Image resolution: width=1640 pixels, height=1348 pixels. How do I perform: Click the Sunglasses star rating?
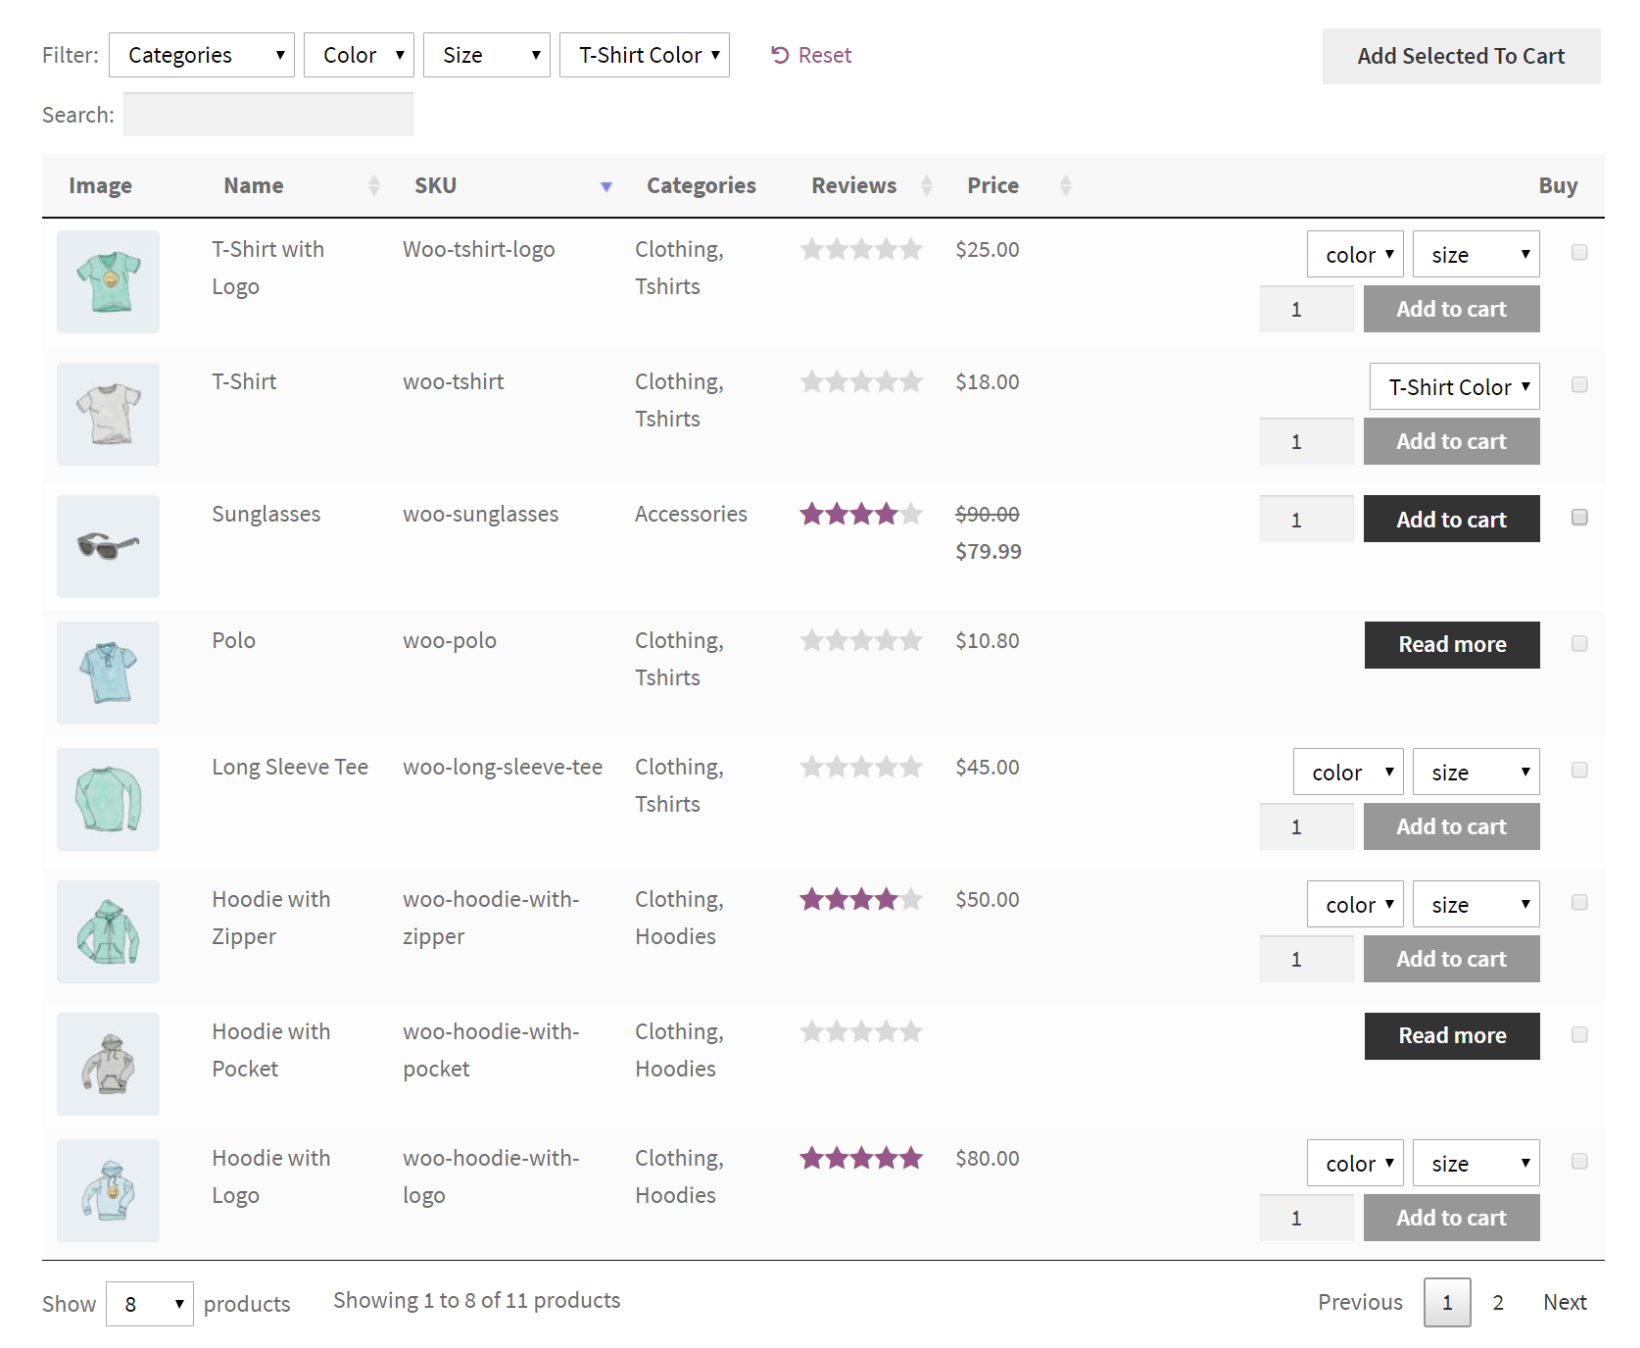point(860,515)
